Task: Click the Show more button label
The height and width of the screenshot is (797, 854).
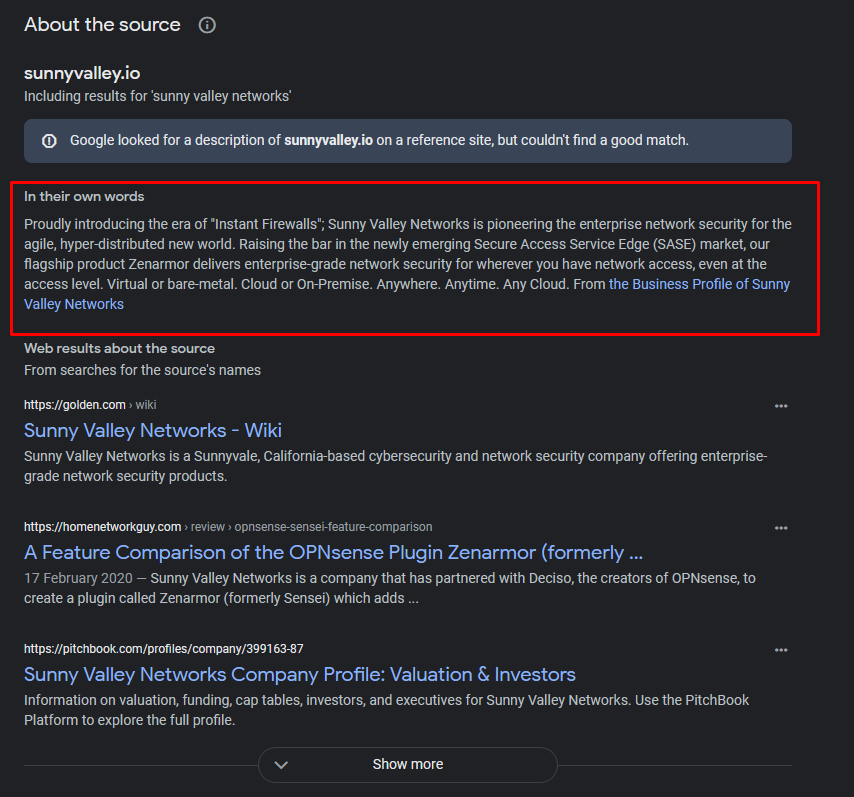Action: (408, 764)
